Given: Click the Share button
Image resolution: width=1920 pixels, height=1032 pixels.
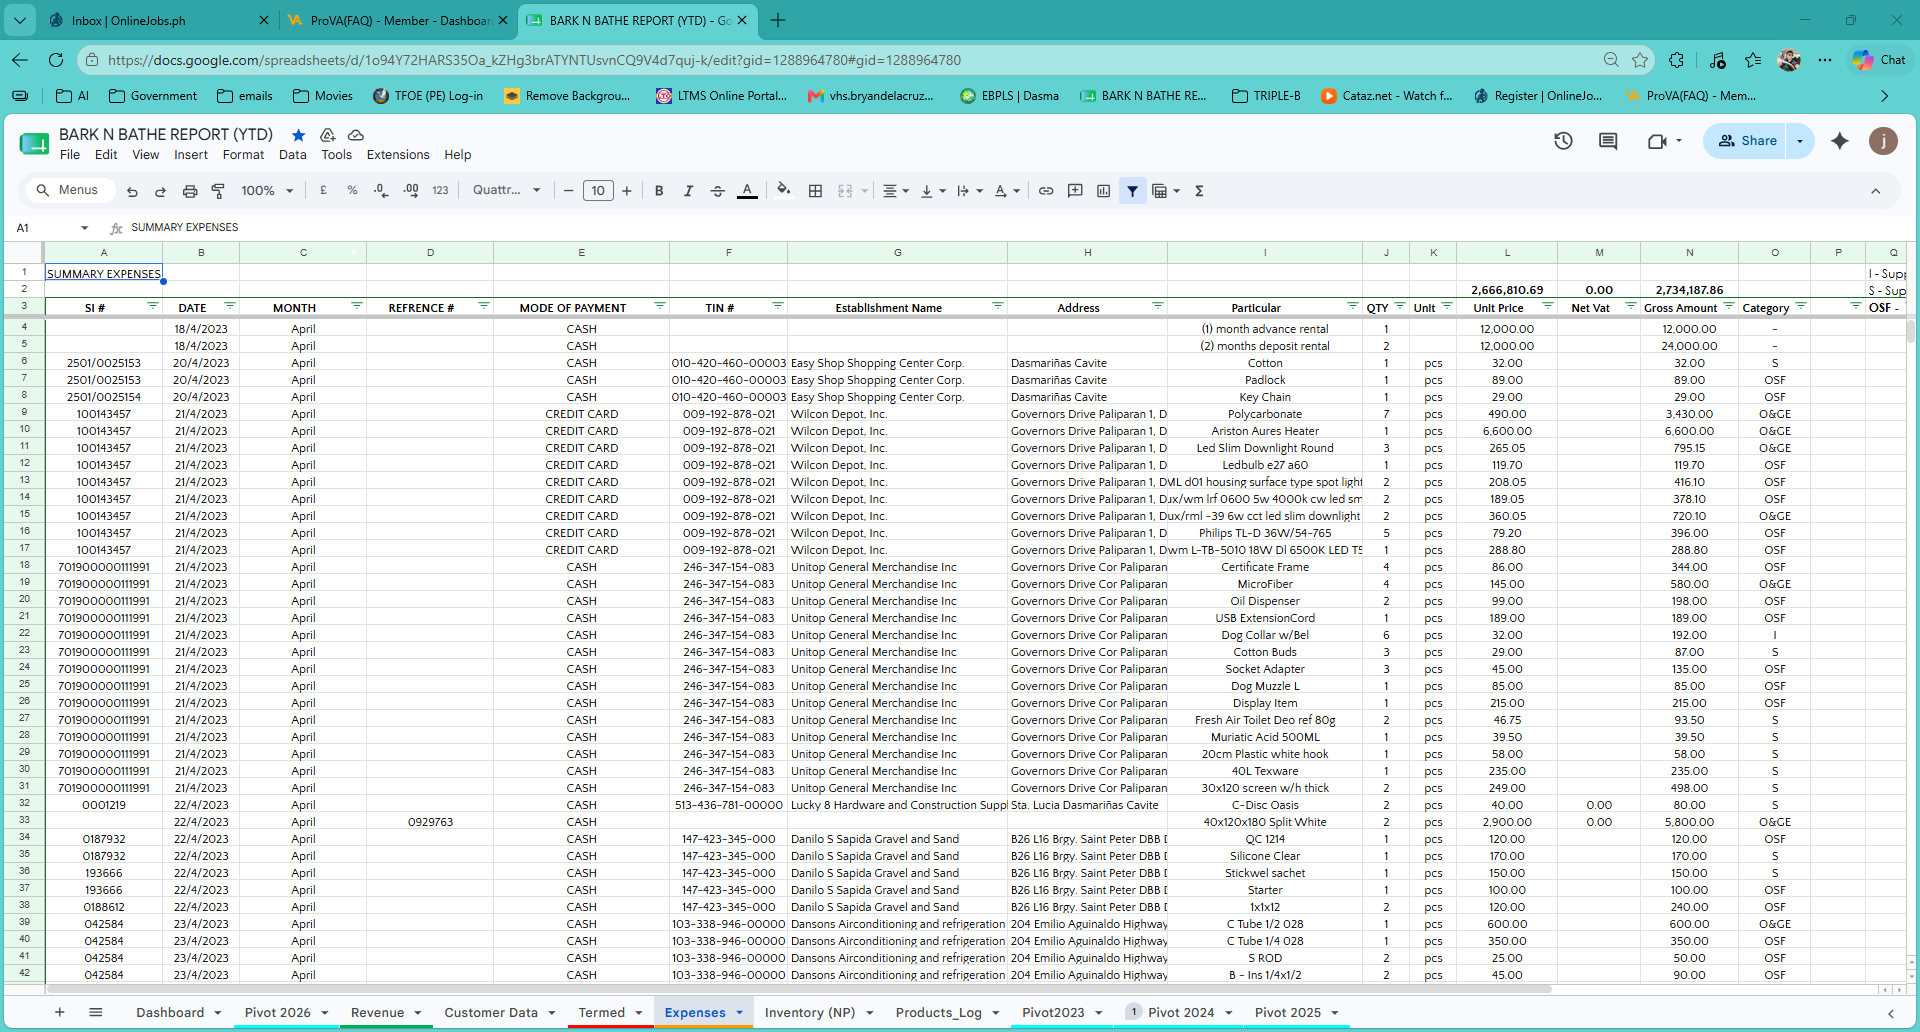Looking at the screenshot, I should pos(1746,141).
